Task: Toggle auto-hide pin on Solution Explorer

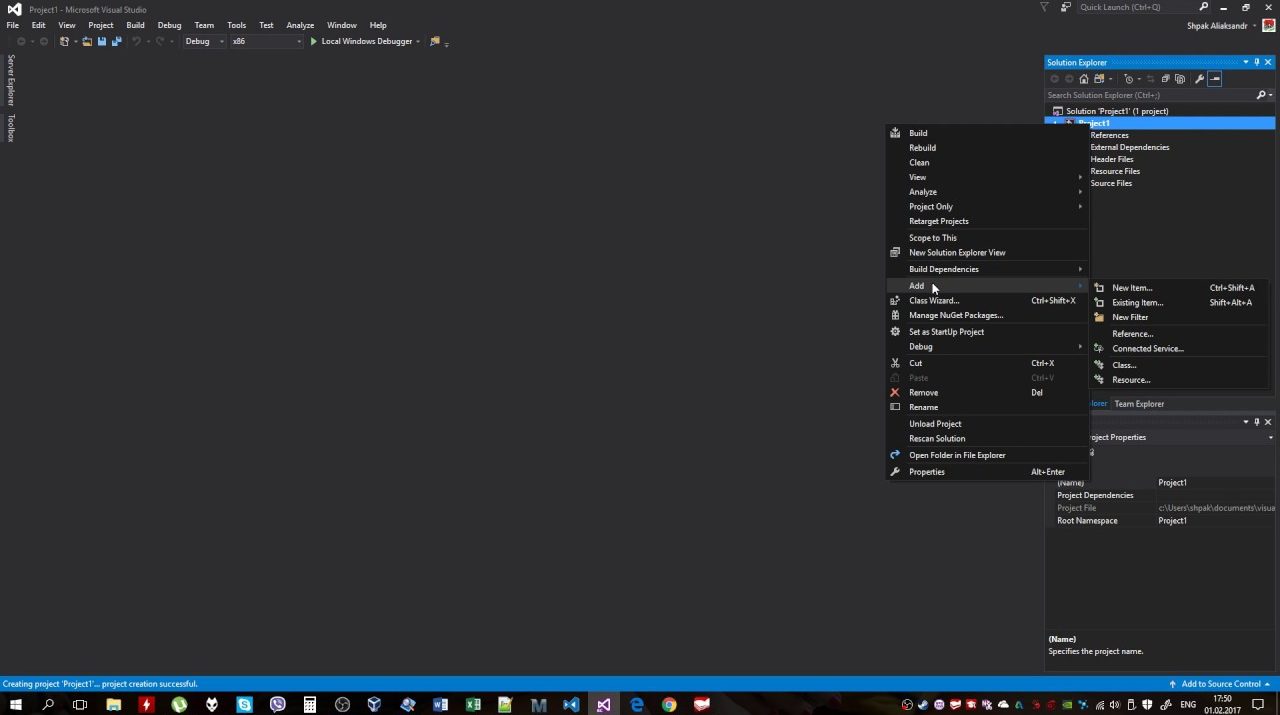Action: pos(1257,62)
